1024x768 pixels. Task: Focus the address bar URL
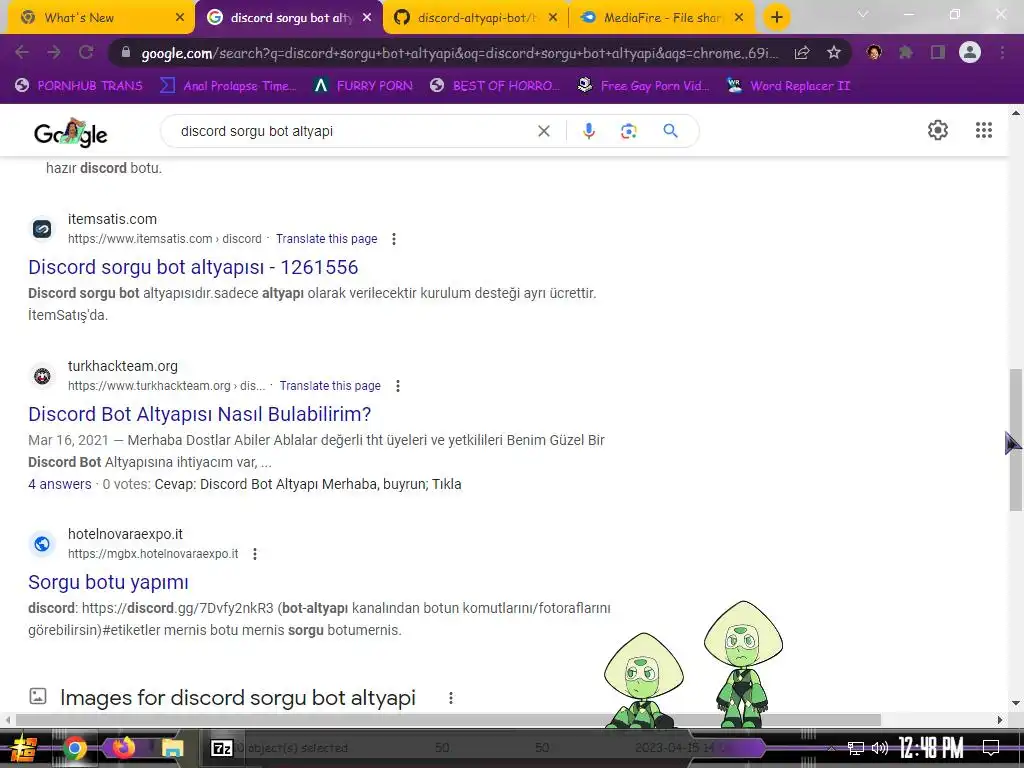pyautogui.click(x=459, y=53)
